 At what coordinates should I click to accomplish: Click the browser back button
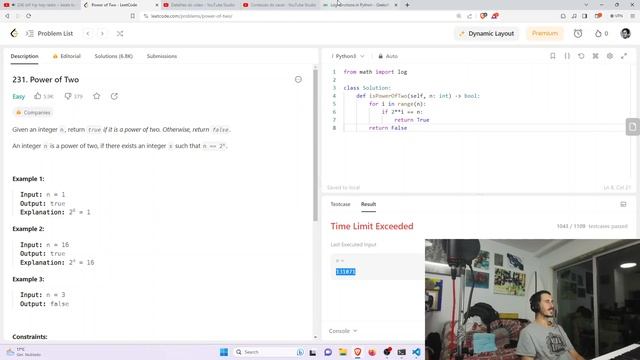7,16
